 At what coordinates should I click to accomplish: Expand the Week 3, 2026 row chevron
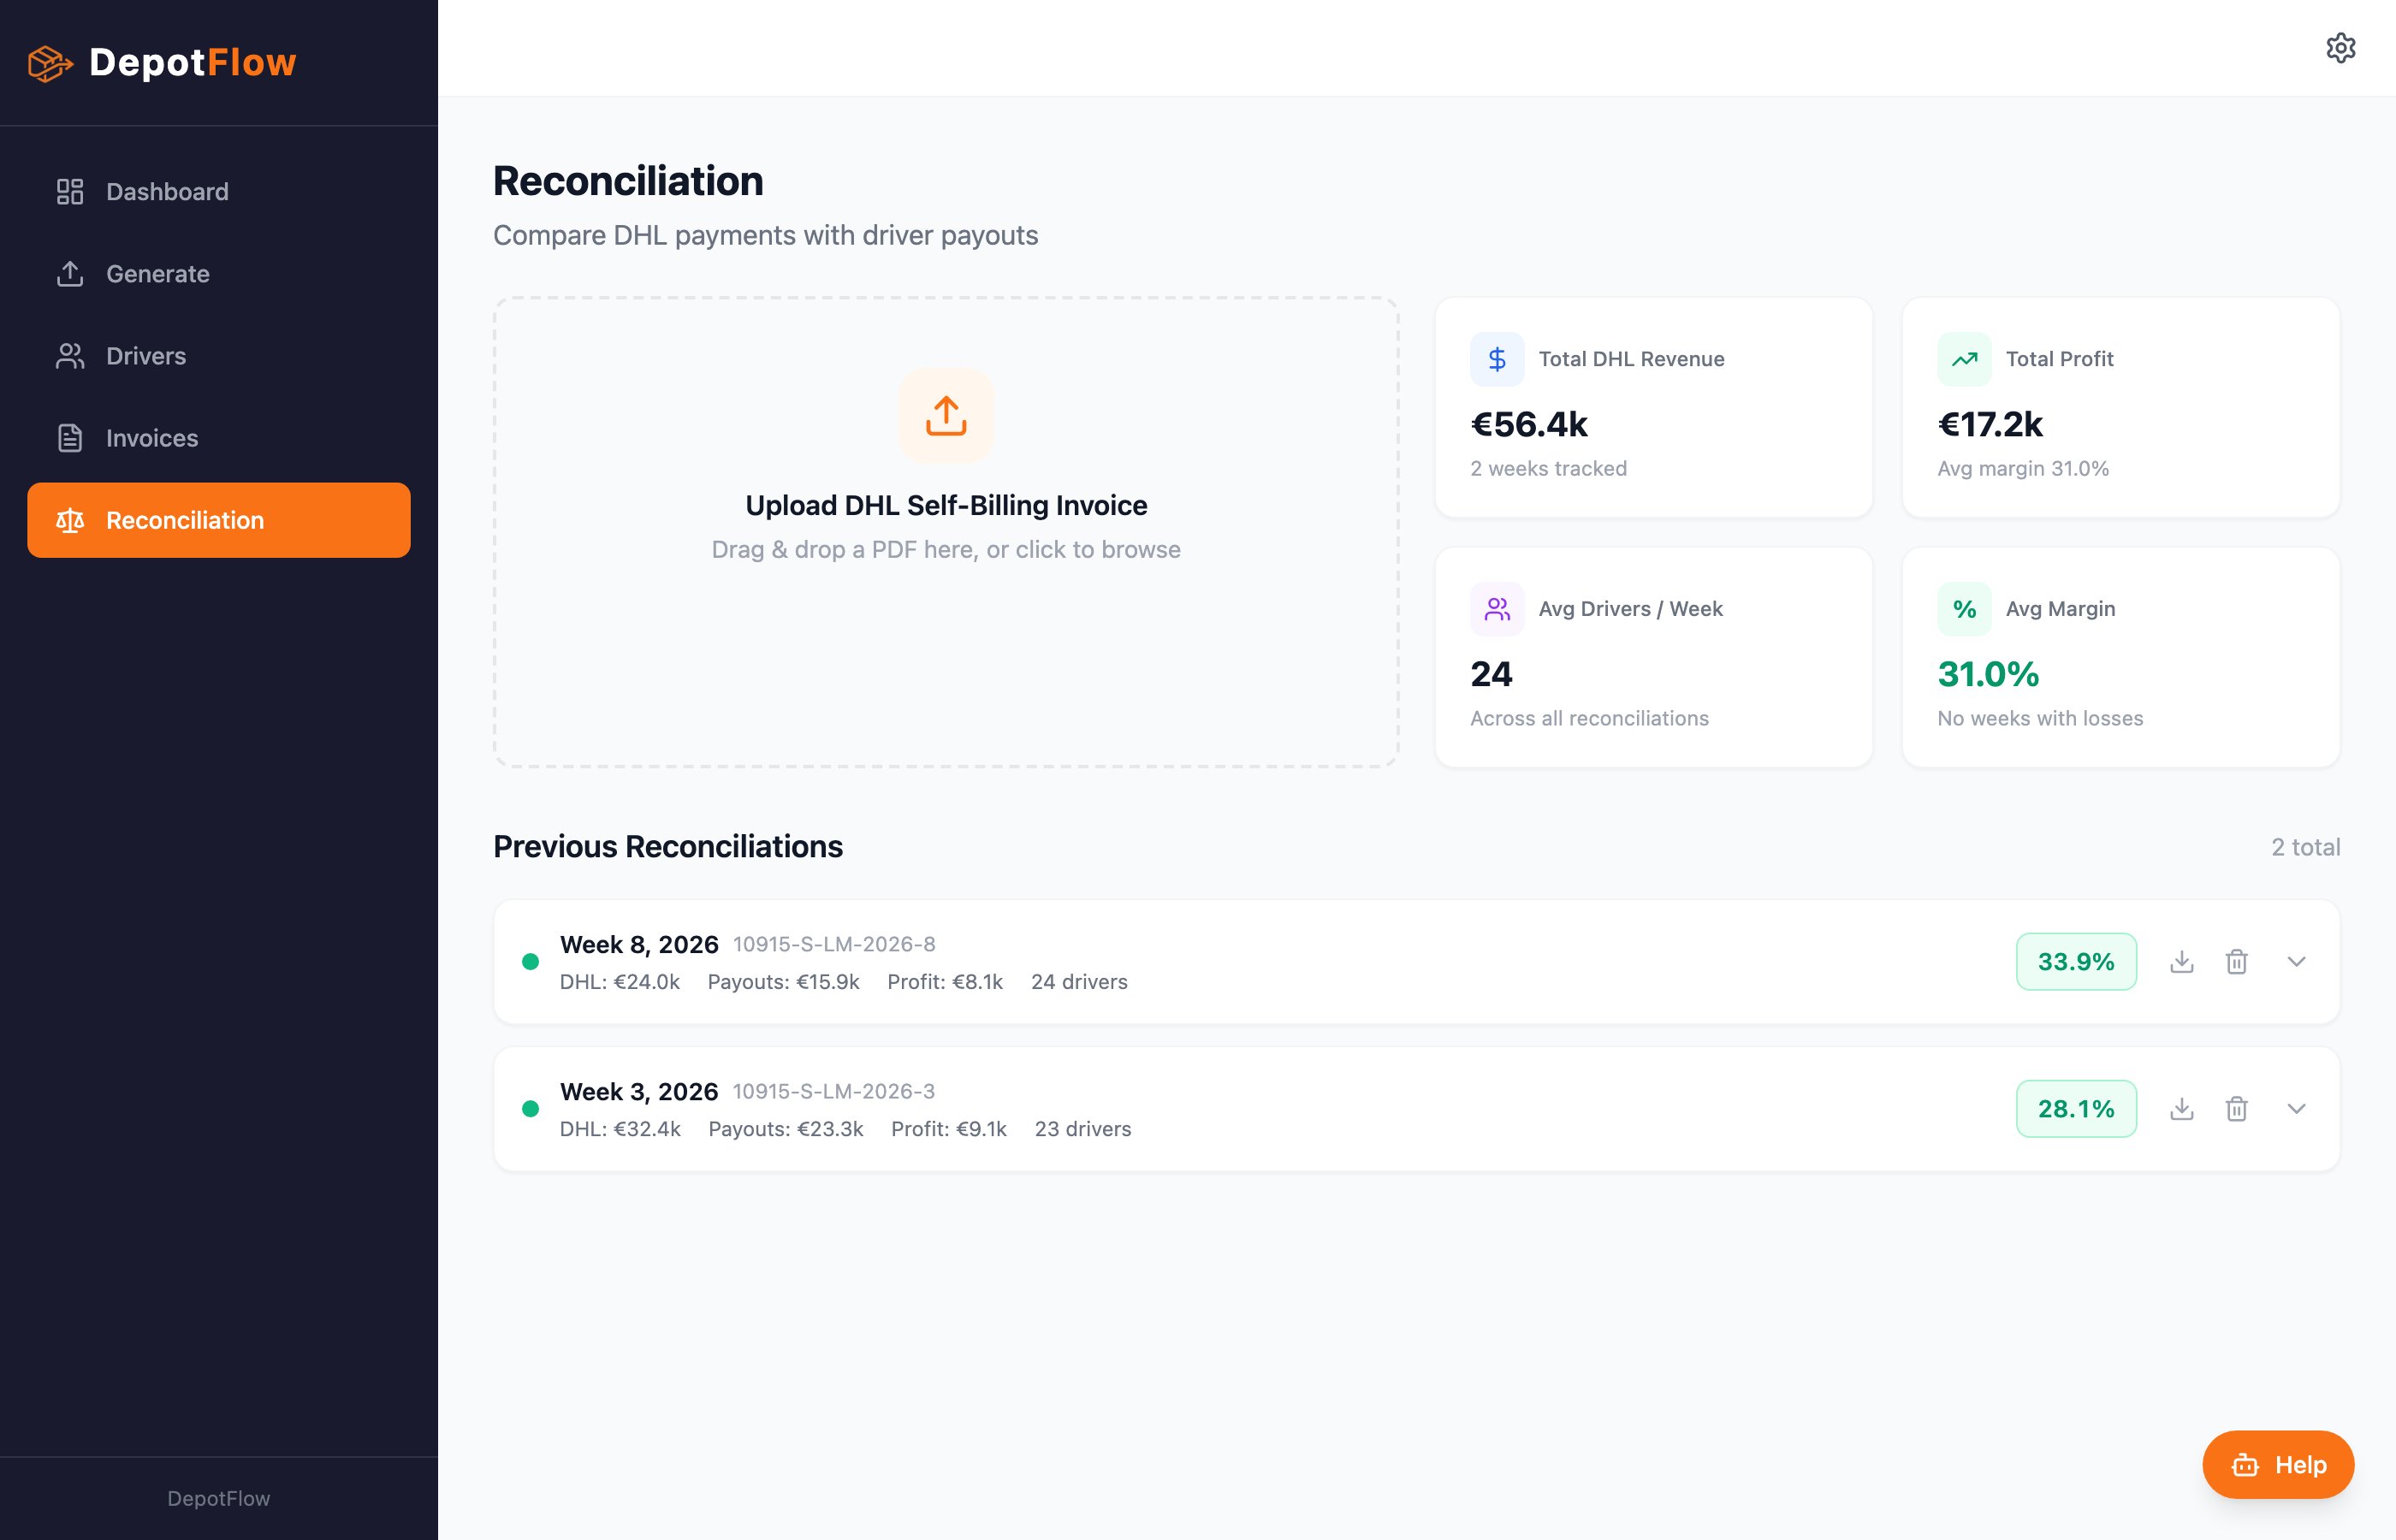point(2296,1108)
